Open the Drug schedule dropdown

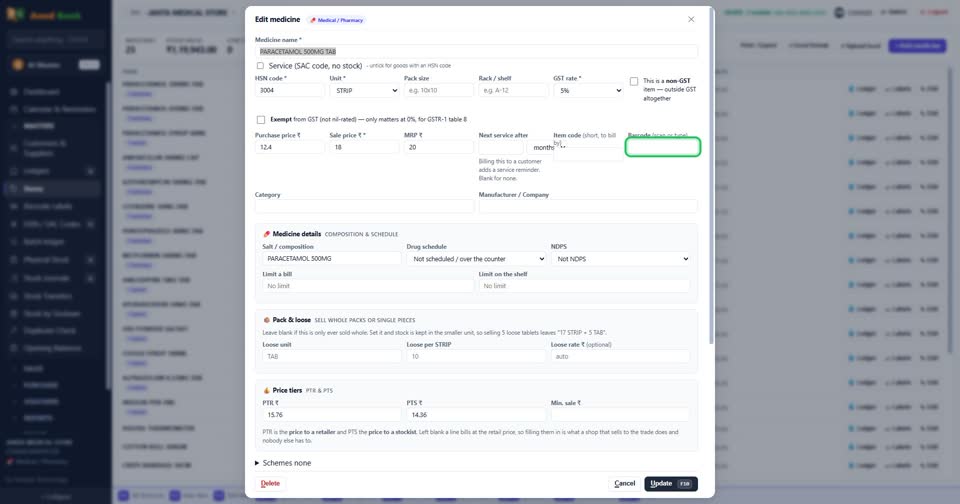476,259
